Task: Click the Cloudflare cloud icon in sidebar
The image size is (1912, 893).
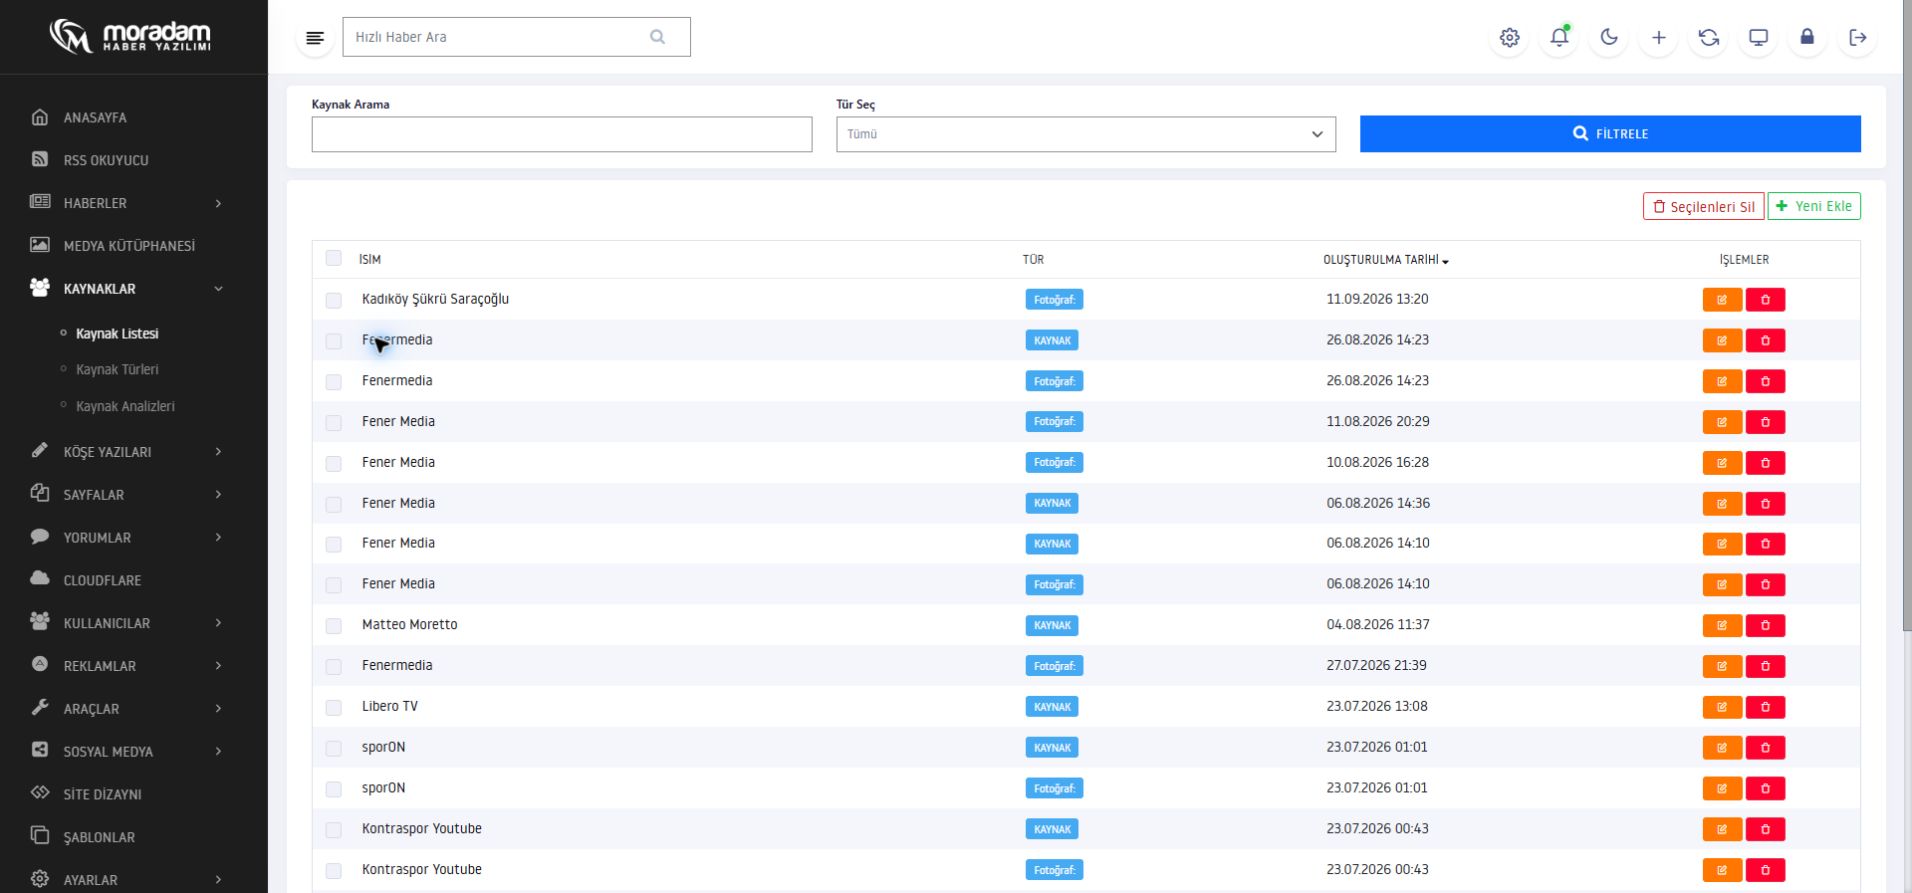Action: (x=40, y=579)
